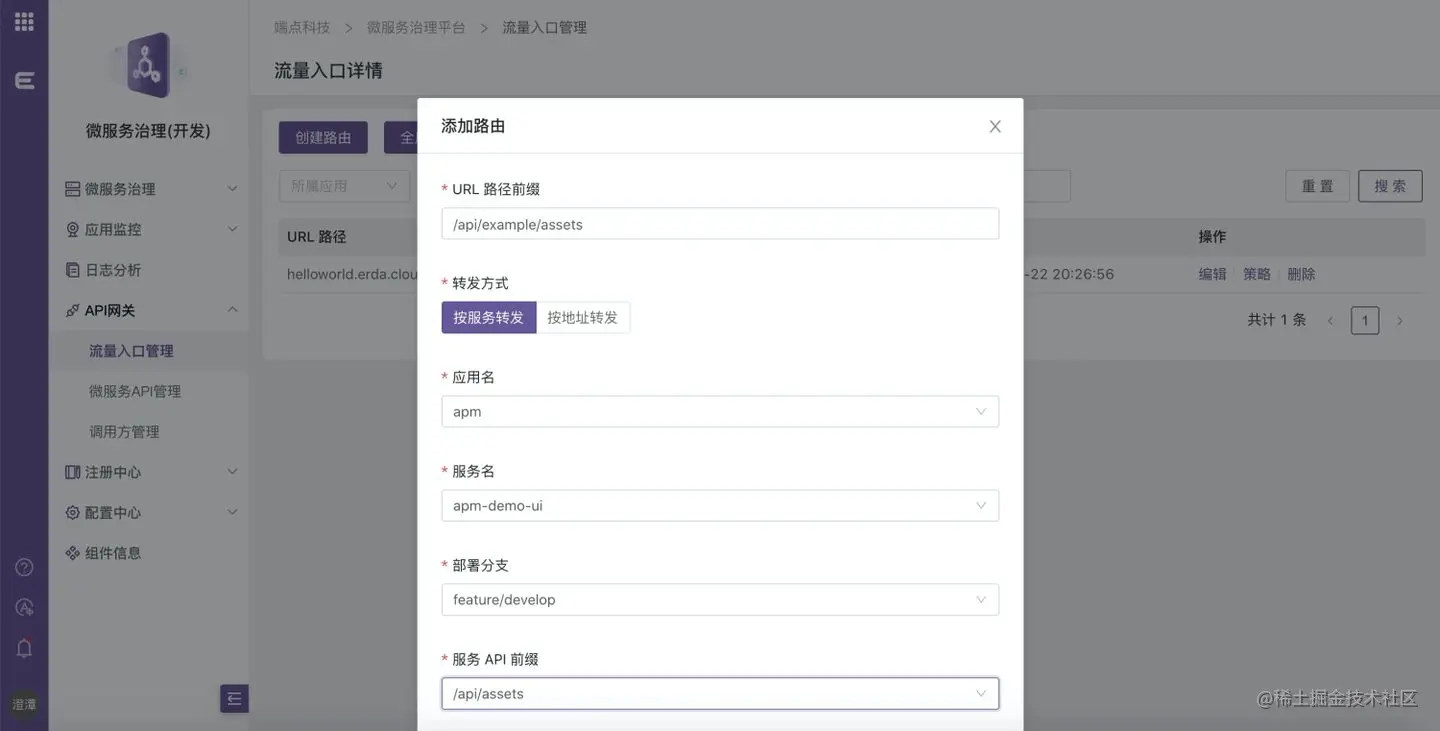Click 删除 in the helloworld row

[x=1301, y=274]
